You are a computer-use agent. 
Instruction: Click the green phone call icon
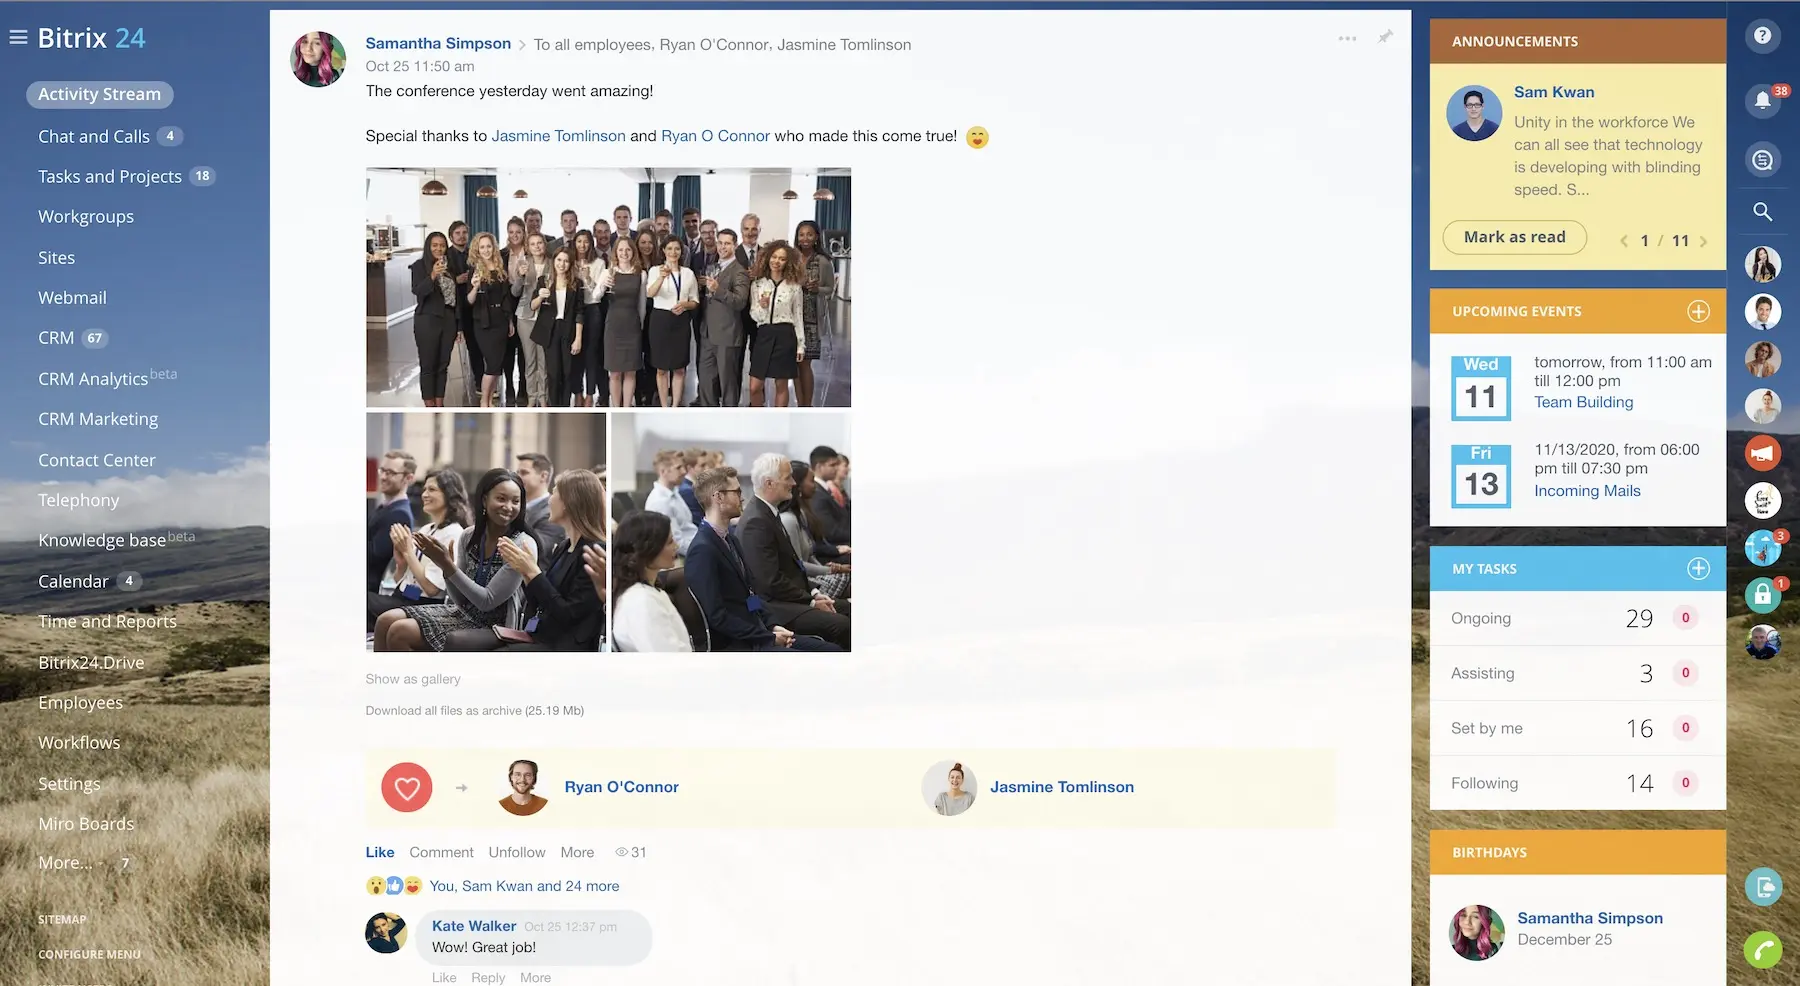1762,949
